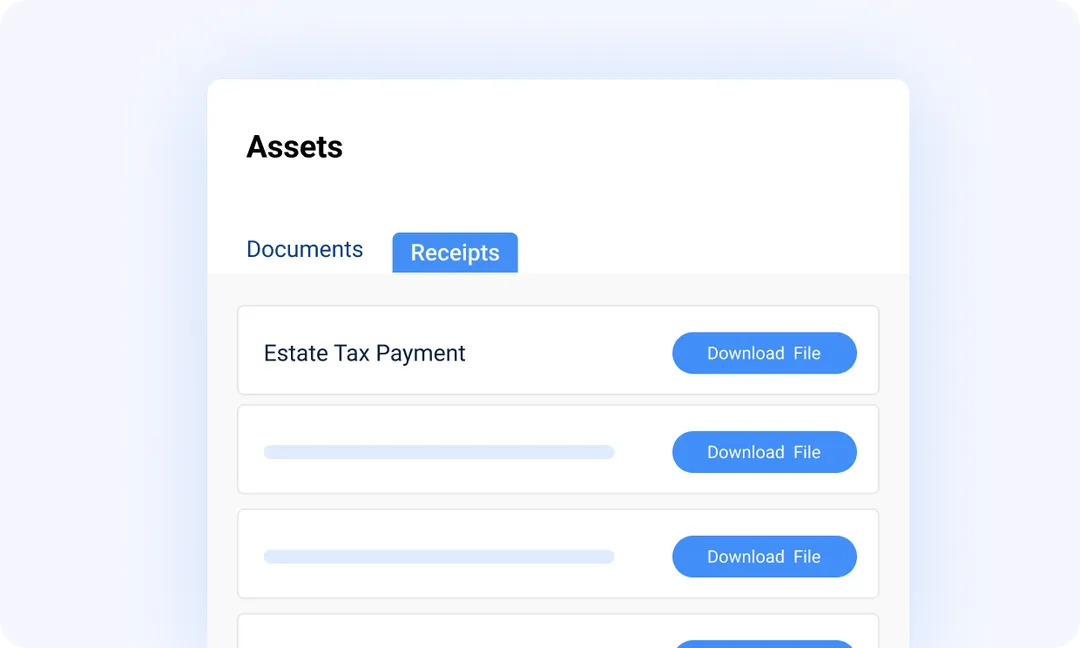Click the Estate Tax Payment title text
Viewport: 1080px width, 648px height.
(x=364, y=353)
